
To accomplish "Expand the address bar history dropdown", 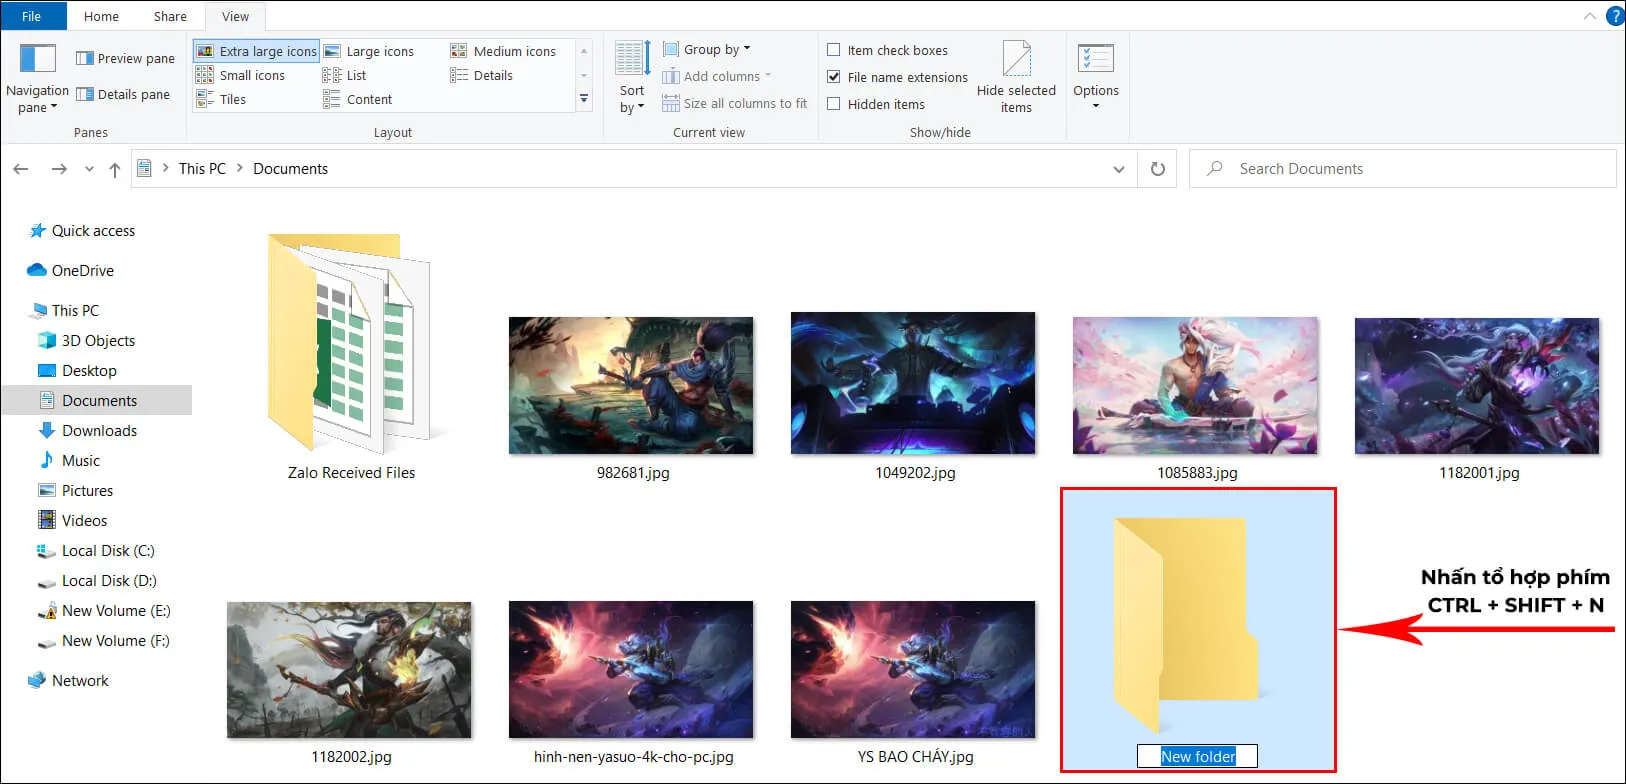I will 1118,169.
